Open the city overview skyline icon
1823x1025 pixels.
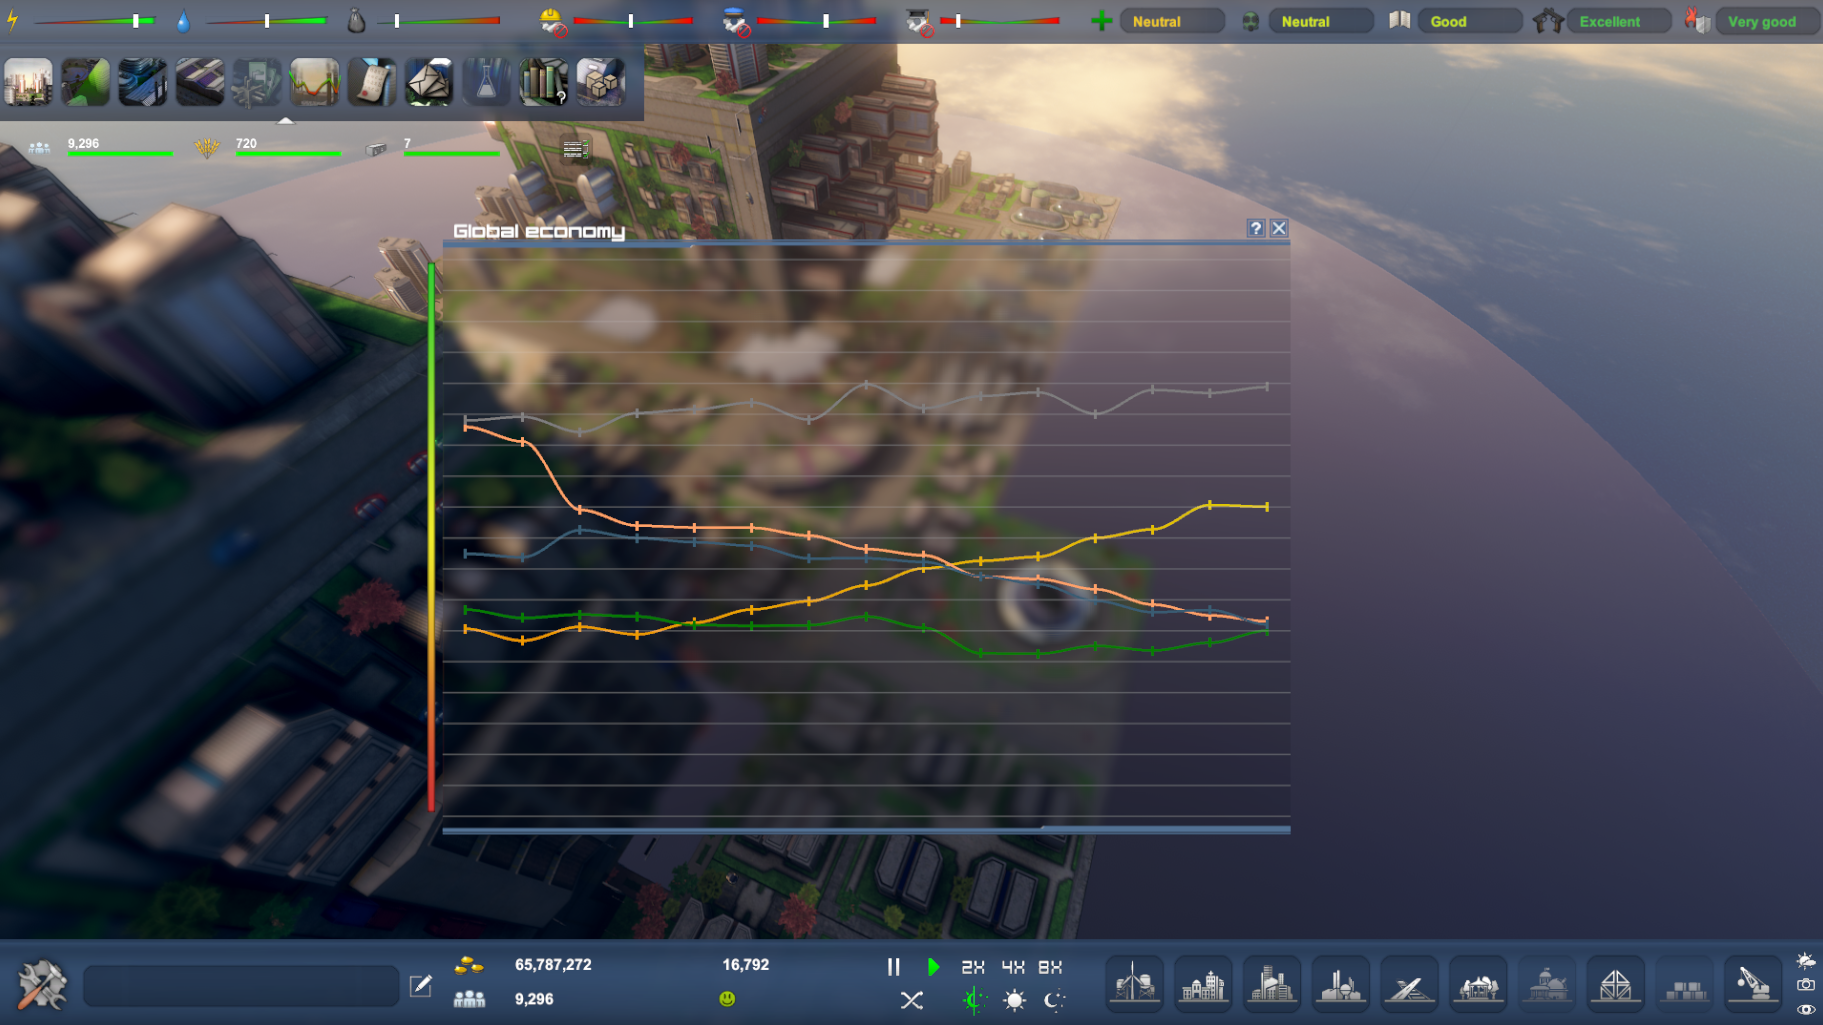(28, 81)
